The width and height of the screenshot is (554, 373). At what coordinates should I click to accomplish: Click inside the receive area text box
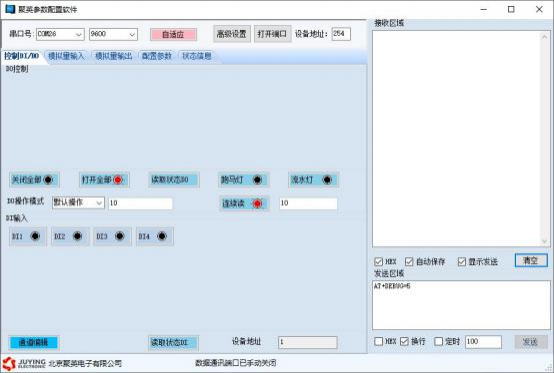456,139
